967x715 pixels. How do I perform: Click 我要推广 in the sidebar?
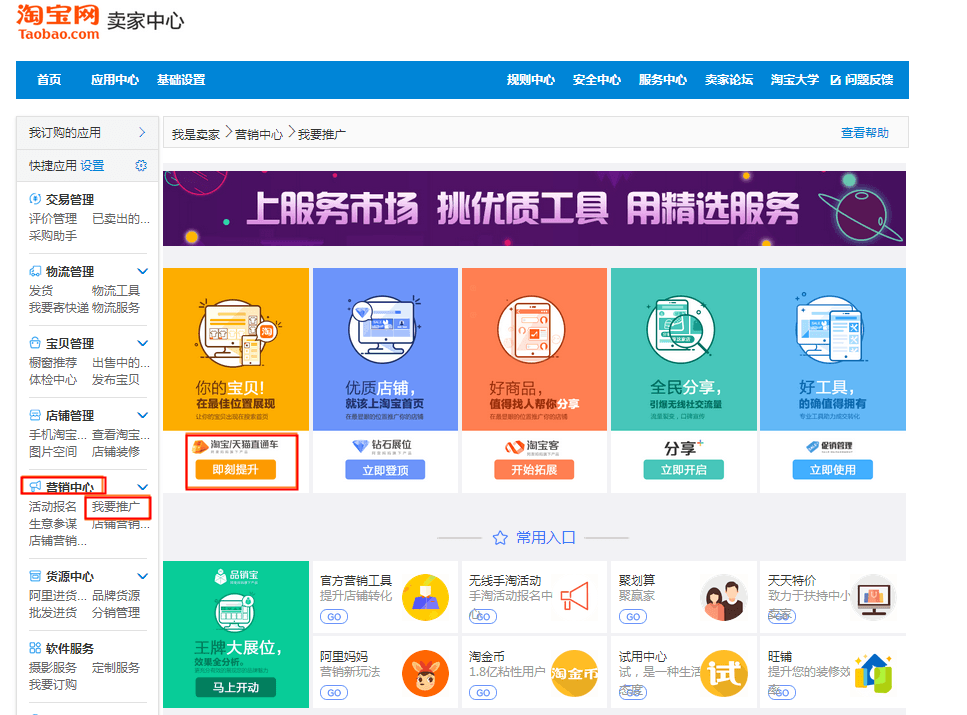[x=116, y=506]
